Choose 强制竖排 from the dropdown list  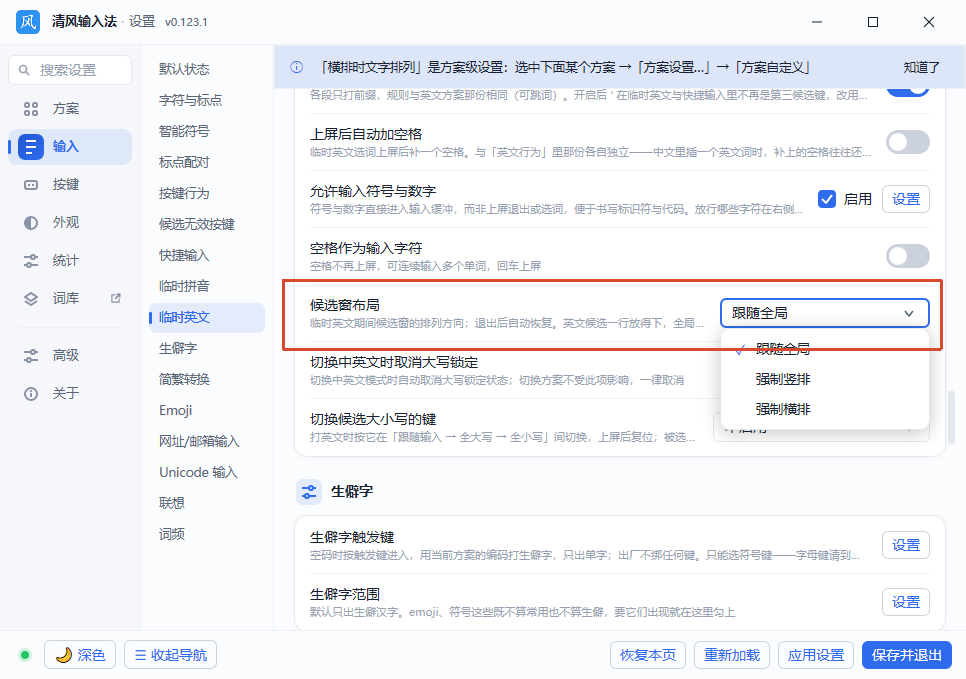click(824, 379)
